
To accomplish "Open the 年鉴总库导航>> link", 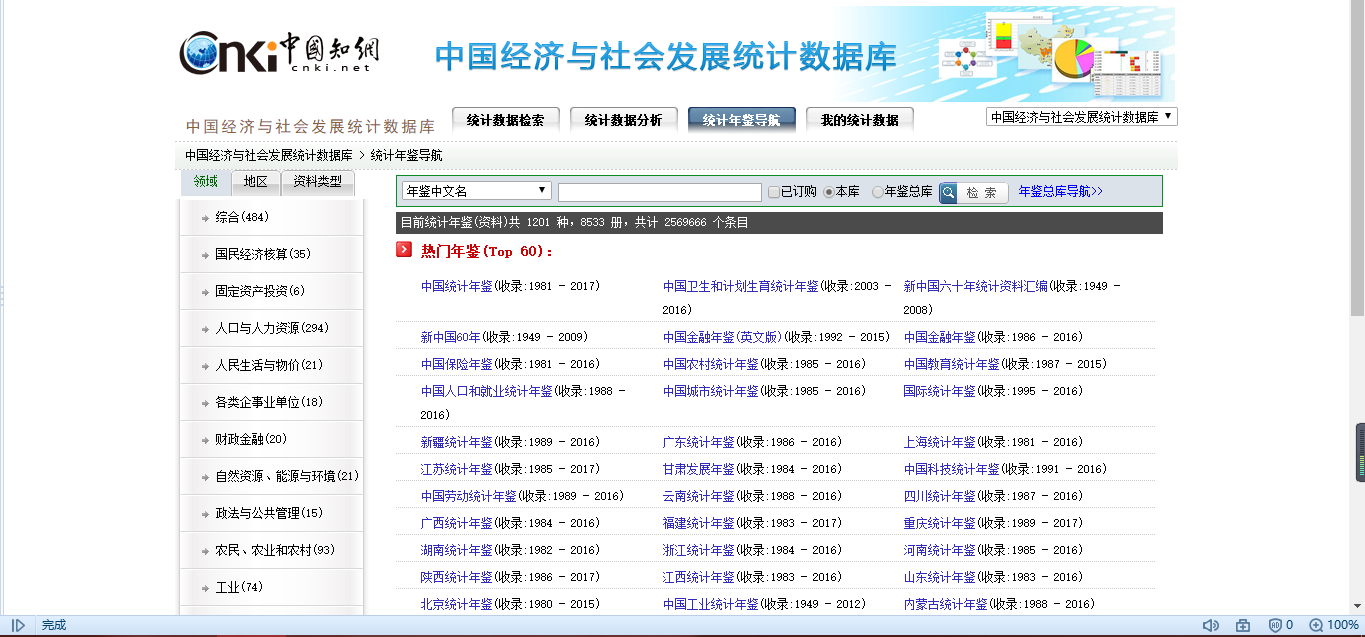I will [x=1061, y=191].
